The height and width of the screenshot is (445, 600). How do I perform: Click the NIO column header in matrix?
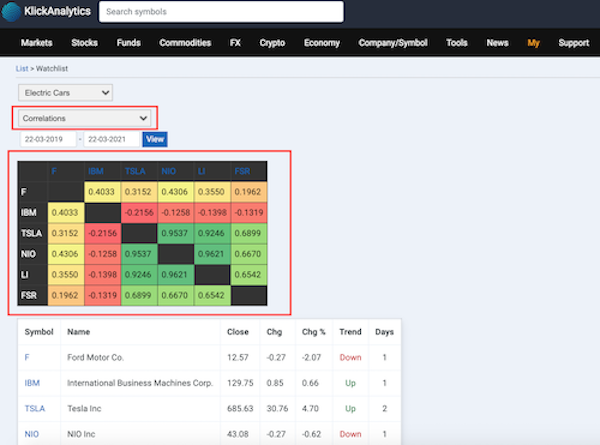(169, 171)
